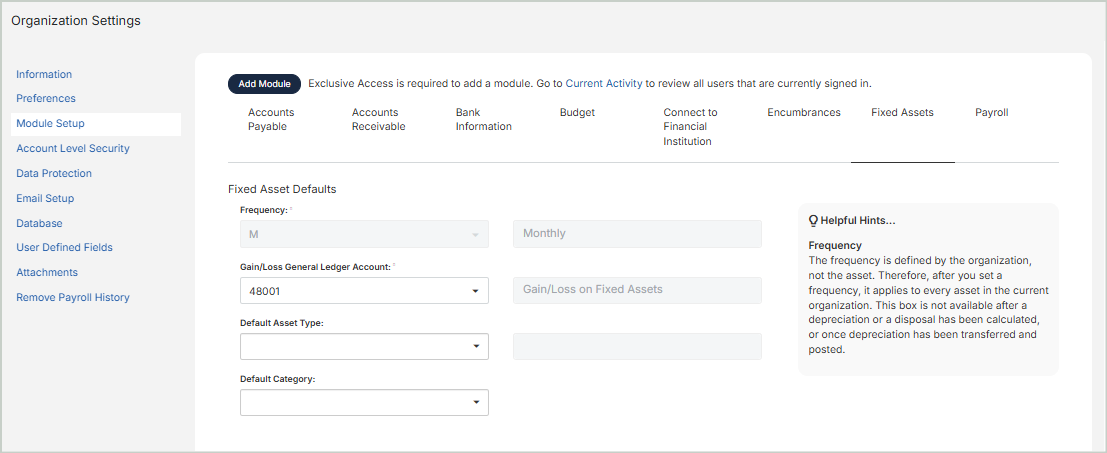Click the Gain/Loss on Fixed Assets description field
Image resolution: width=1107 pixels, height=453 pixels.
[x=637, y=290]
